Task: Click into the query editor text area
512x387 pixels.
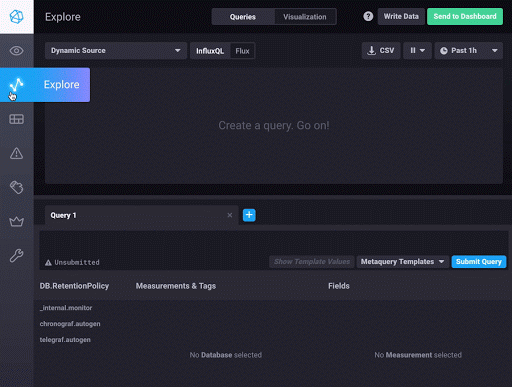Action: coord(273,243)
